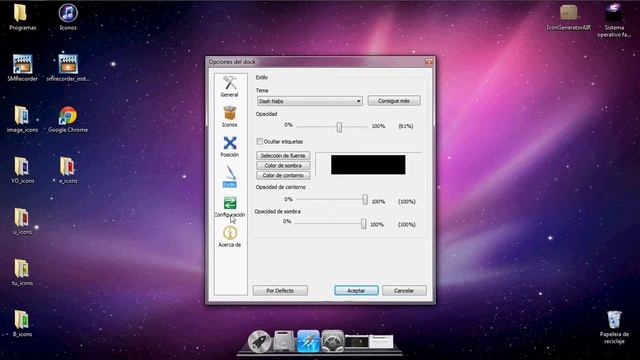Click the Color de sombra button
Image resolution: width=640 pixels, height=360 pixels.
click(283, 165)
